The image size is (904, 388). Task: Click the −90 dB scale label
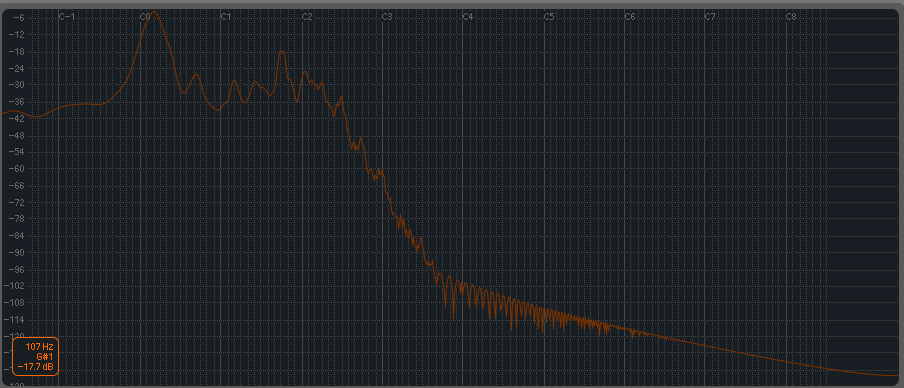click(16, 253)
